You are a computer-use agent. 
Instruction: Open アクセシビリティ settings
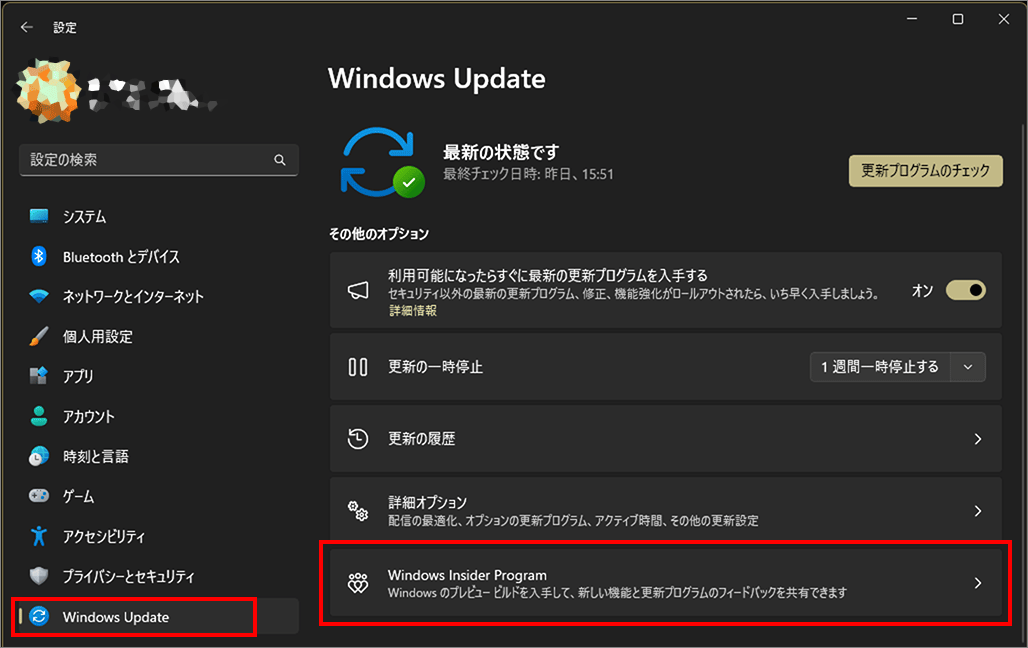tap(159, 537)
